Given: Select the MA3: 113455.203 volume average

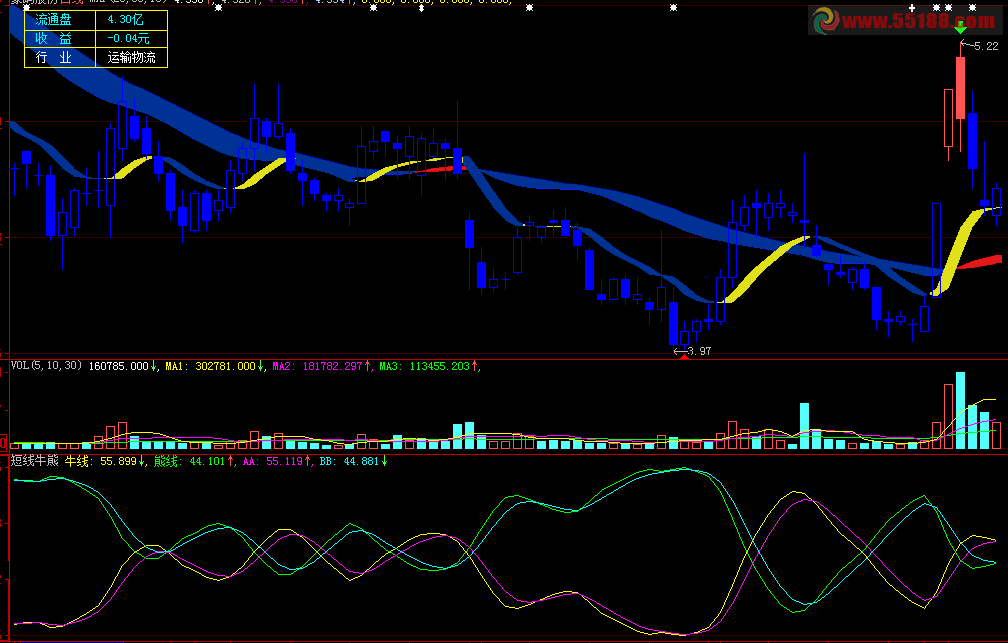Looking at the screenshot, I should pos(425,366).
